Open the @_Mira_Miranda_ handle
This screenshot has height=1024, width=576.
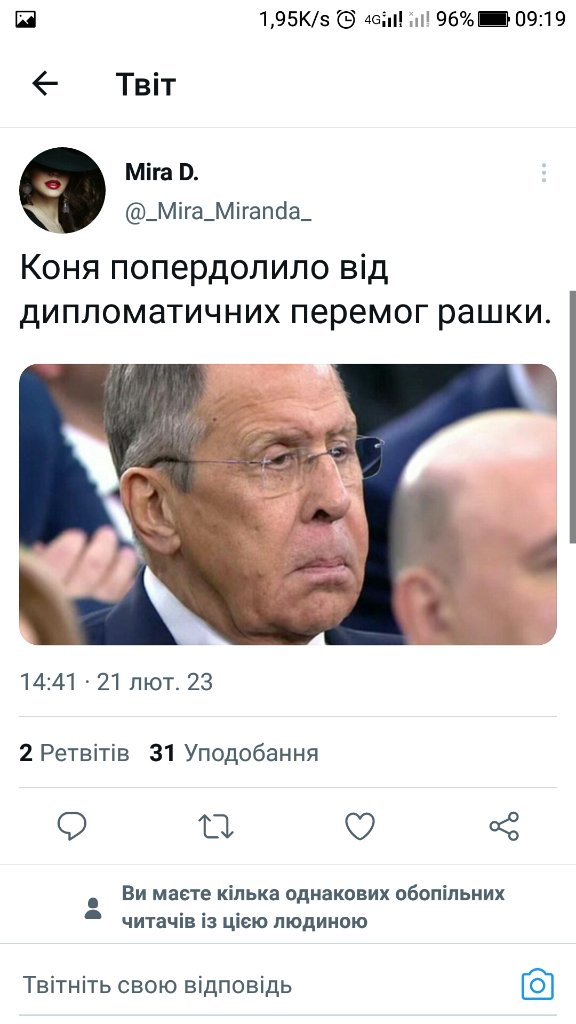218,212
